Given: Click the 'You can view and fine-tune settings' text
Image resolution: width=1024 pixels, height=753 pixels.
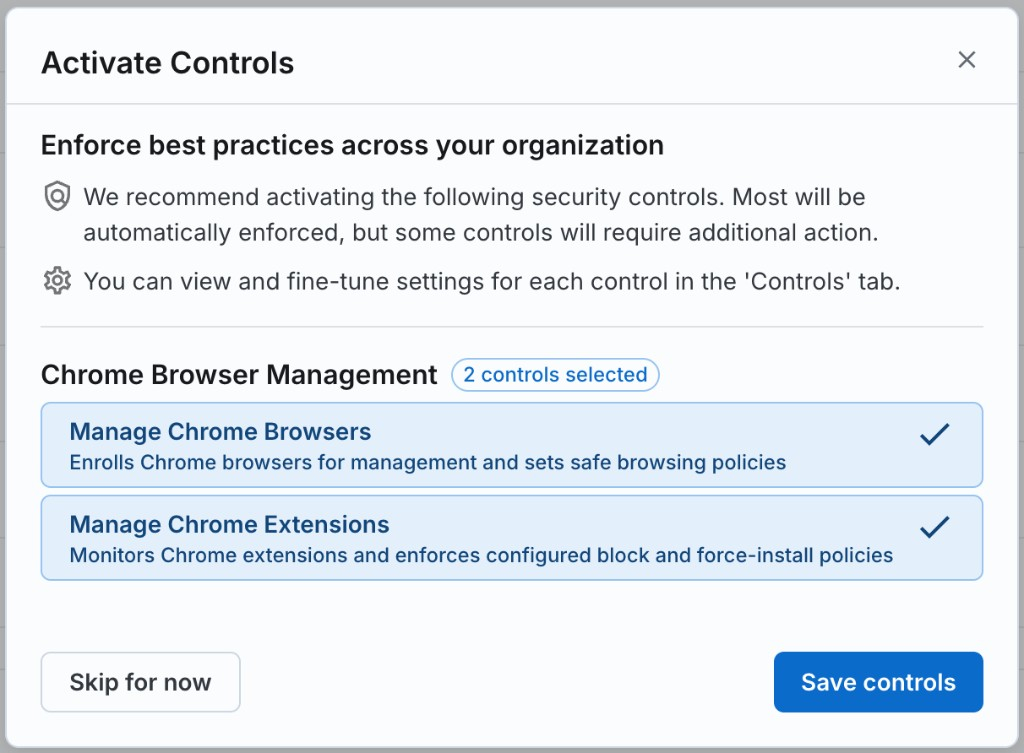Looking at the screenshot, I should click(x=492, y=281).
